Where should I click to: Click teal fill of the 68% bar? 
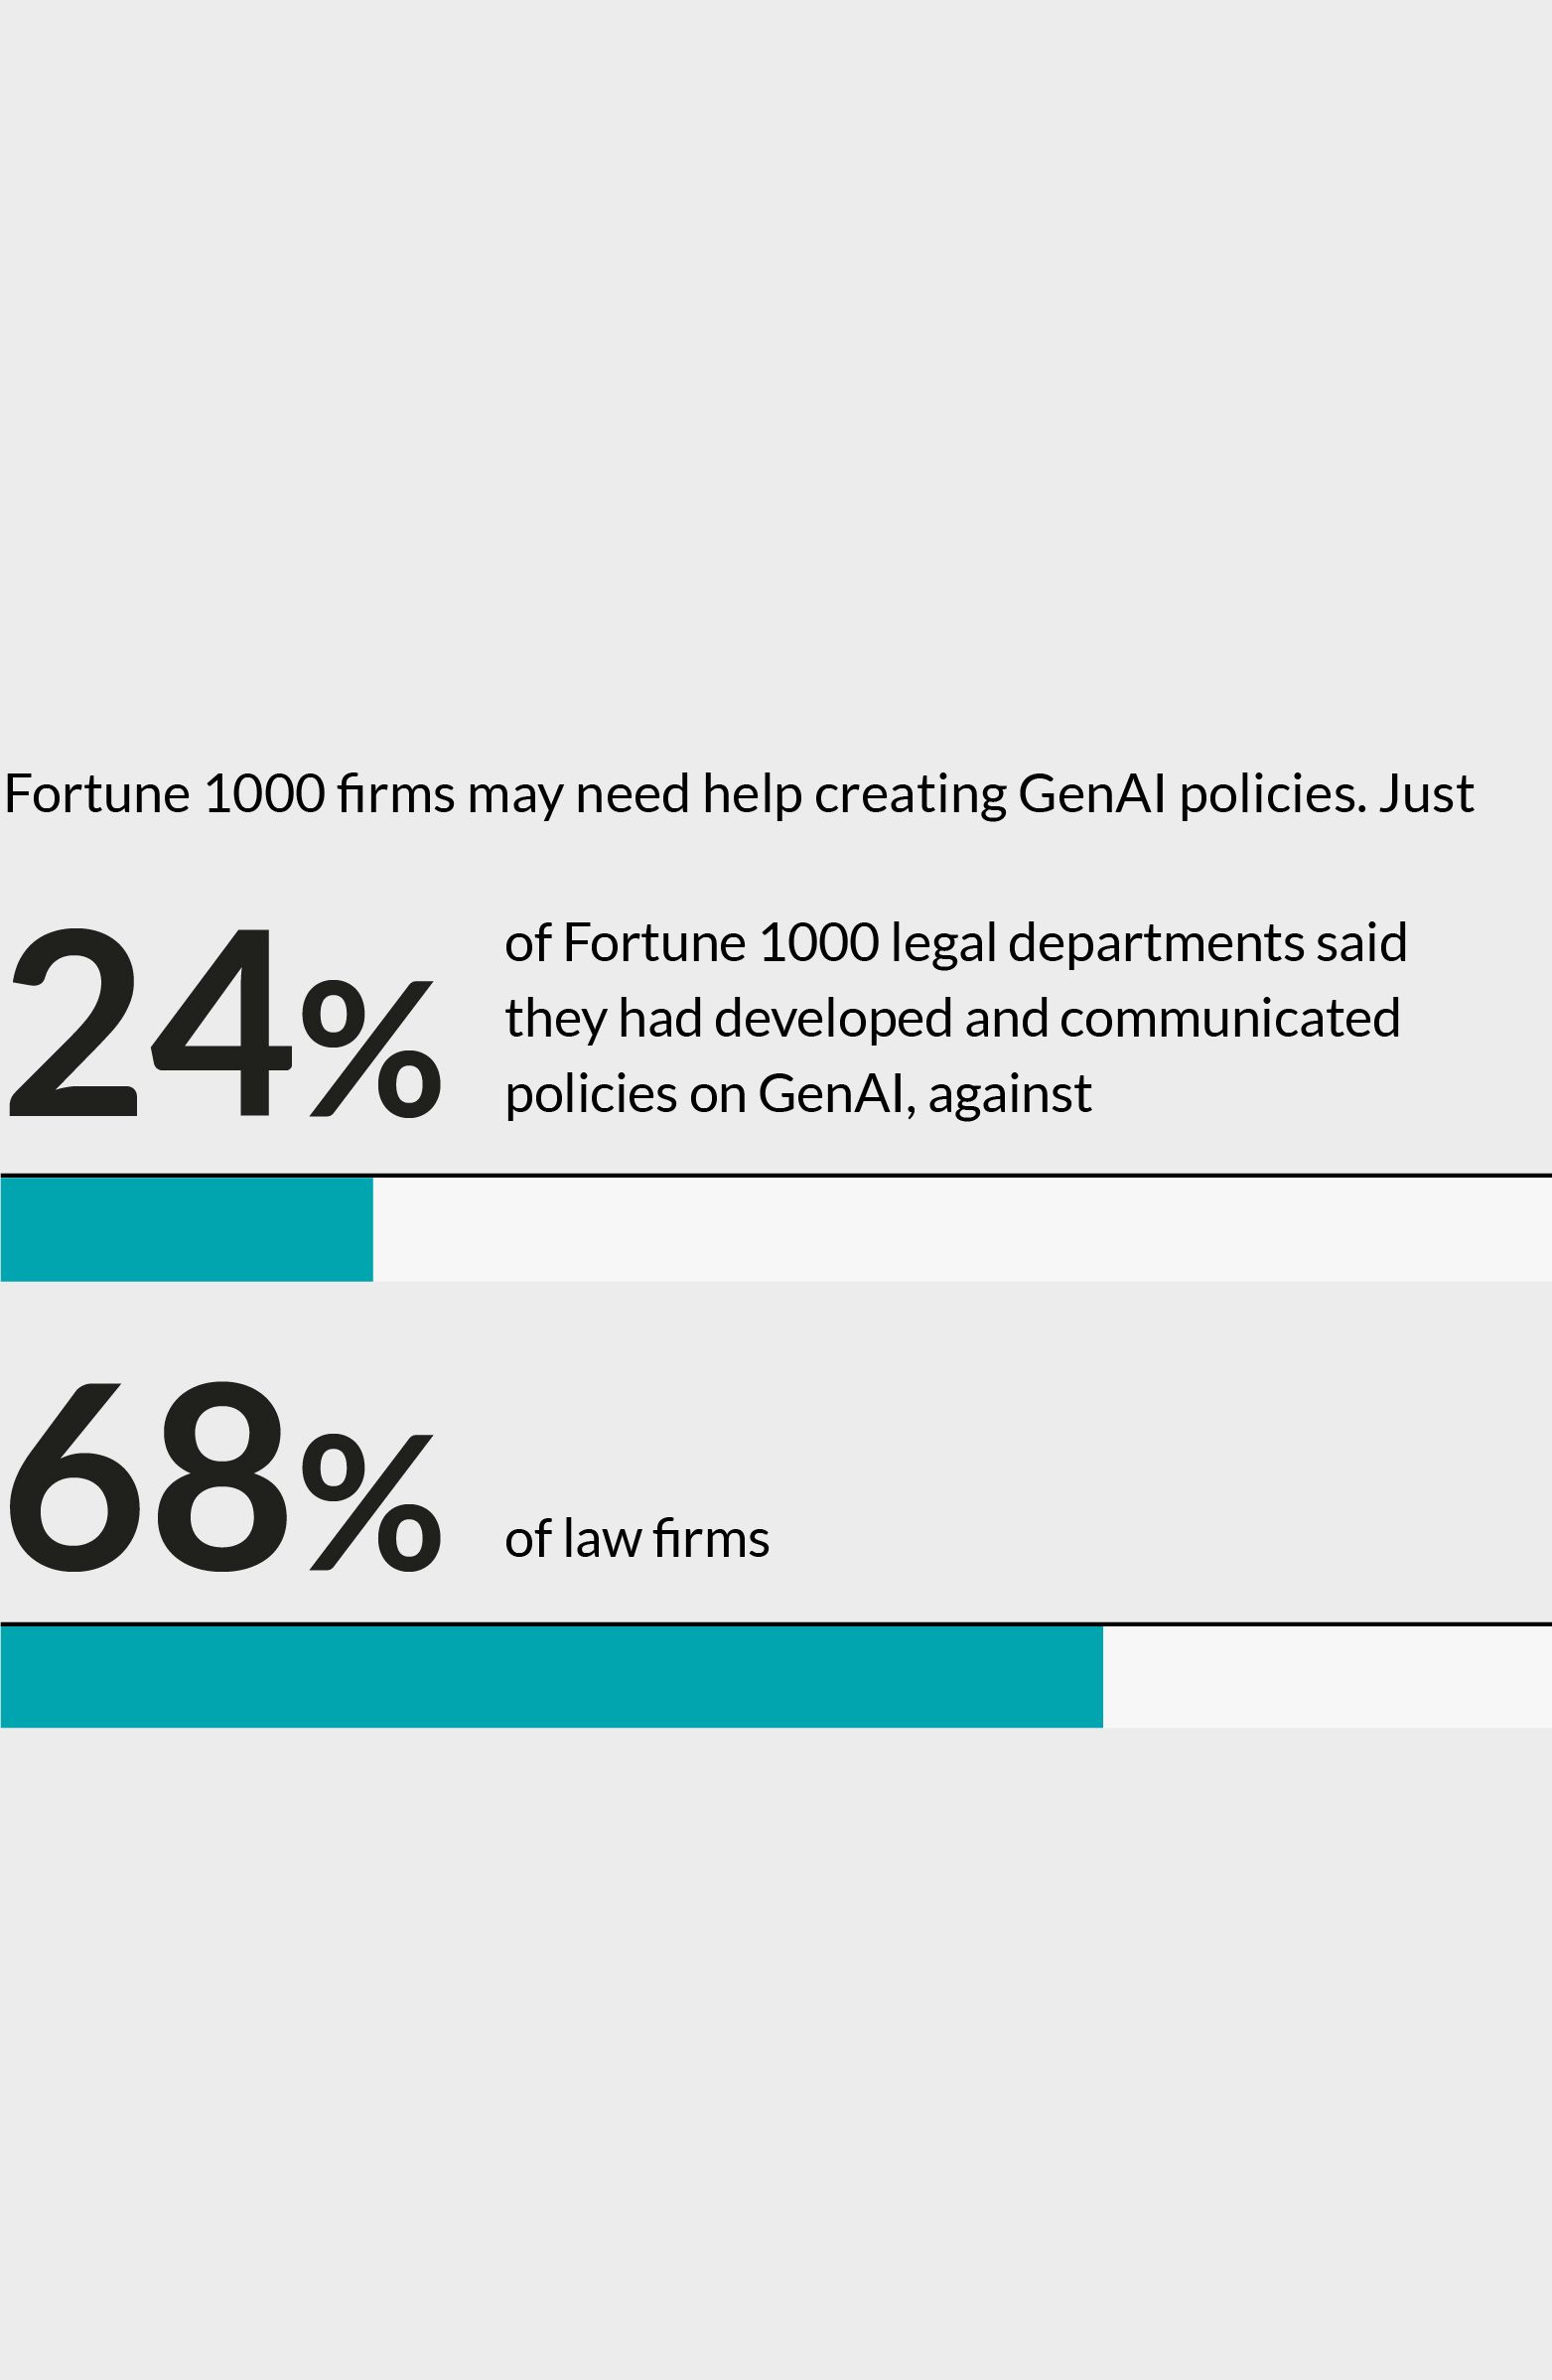click(x=550, y=1677)
